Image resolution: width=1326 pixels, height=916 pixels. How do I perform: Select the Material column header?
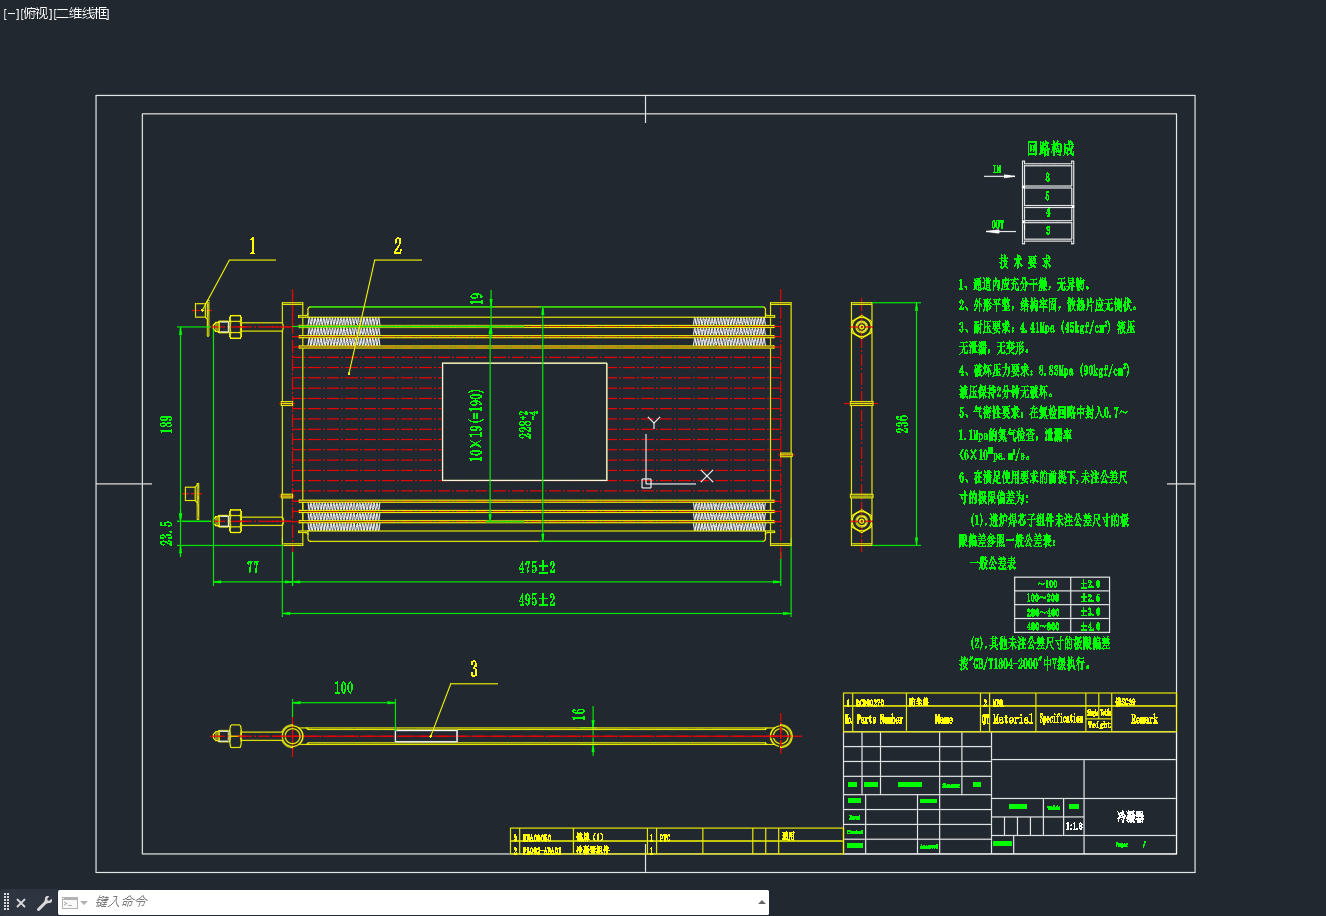1013,719
